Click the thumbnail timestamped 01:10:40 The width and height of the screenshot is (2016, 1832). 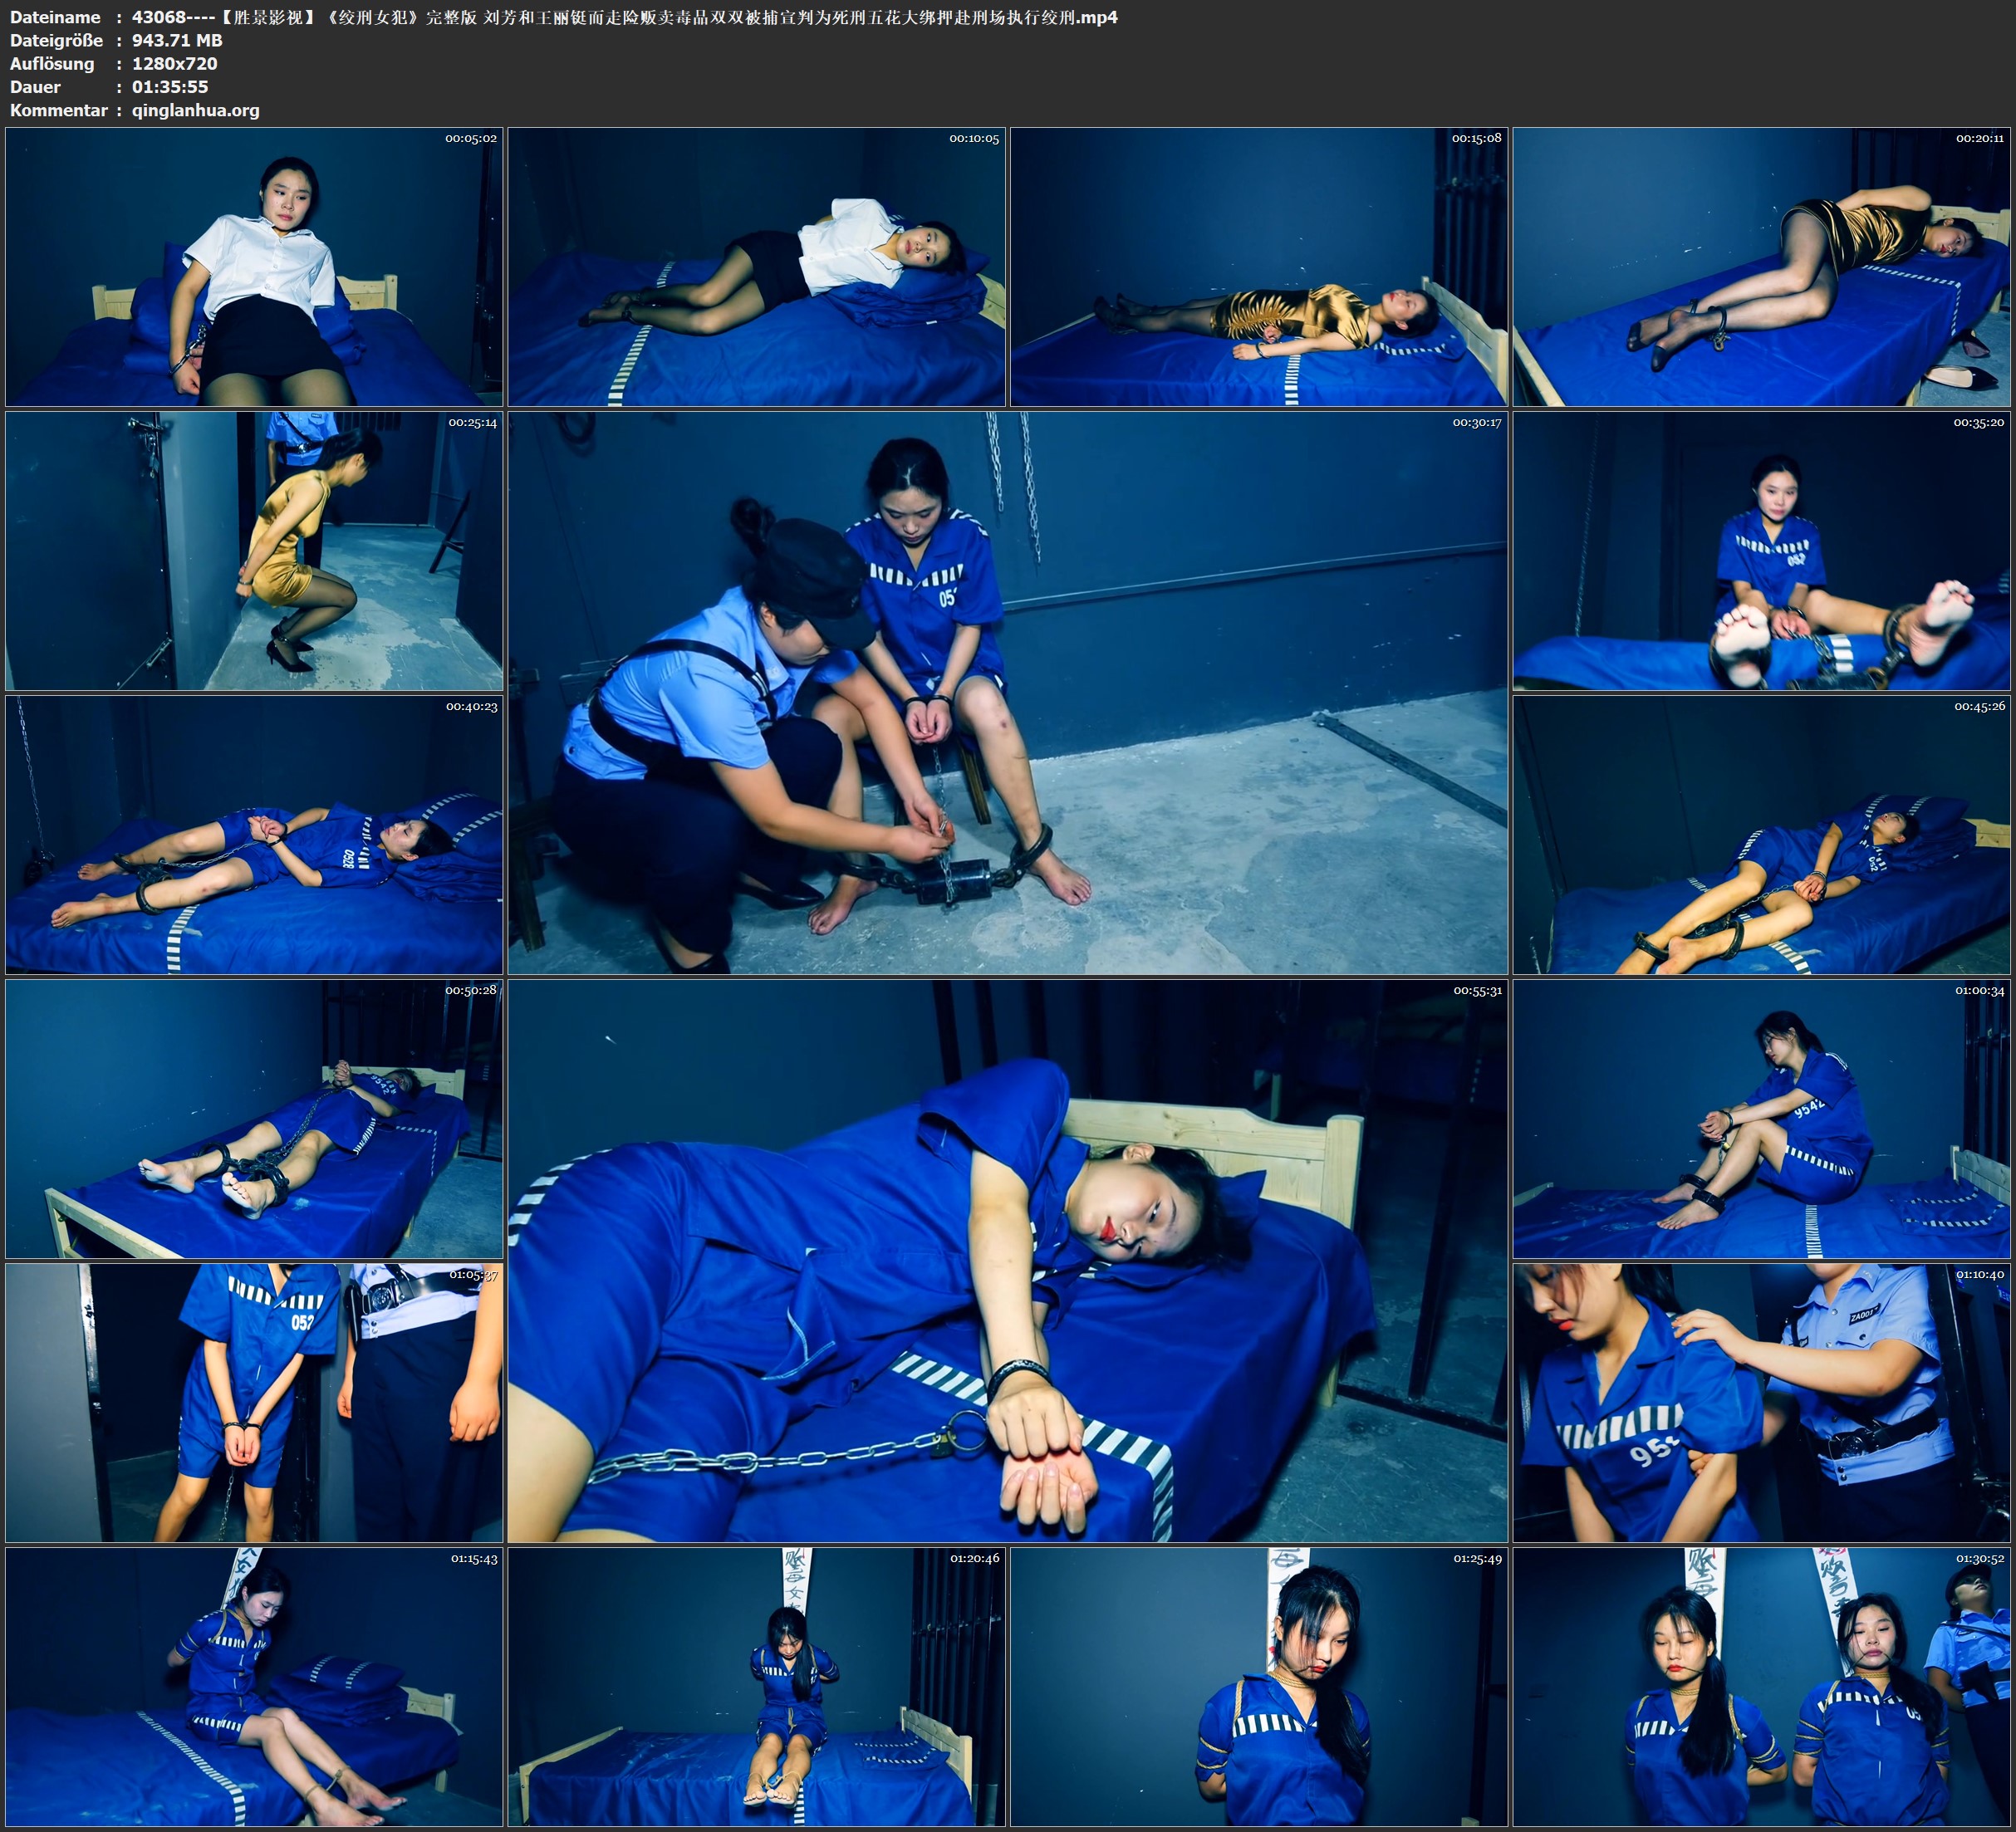1761,1403
